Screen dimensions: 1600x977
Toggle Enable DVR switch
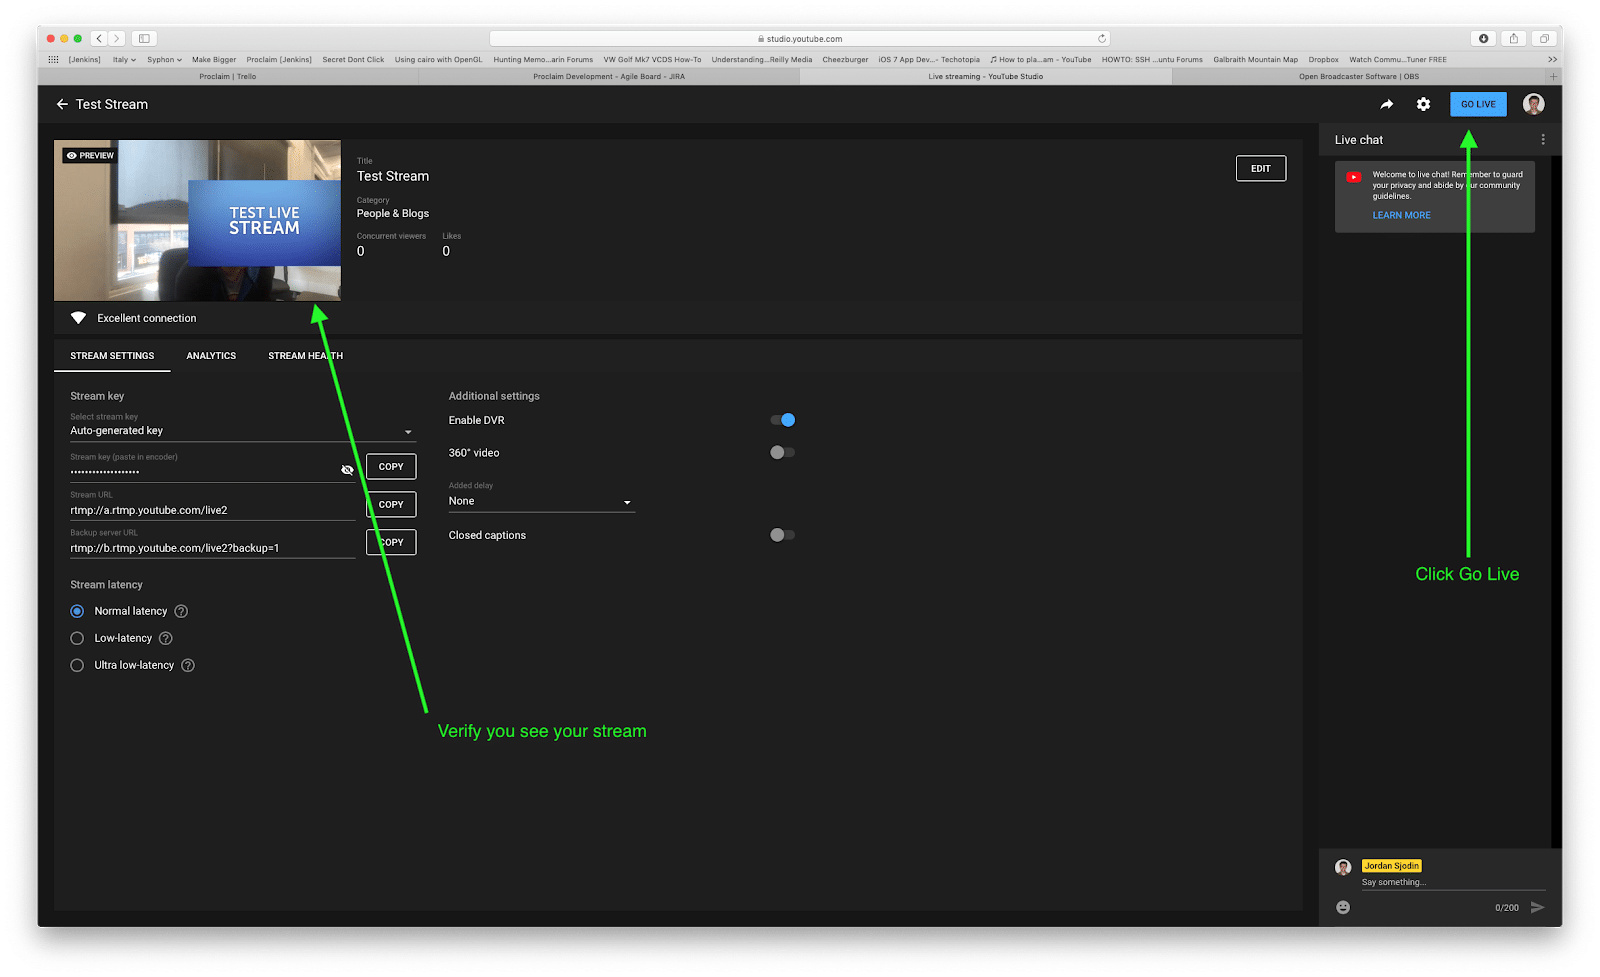782,420
